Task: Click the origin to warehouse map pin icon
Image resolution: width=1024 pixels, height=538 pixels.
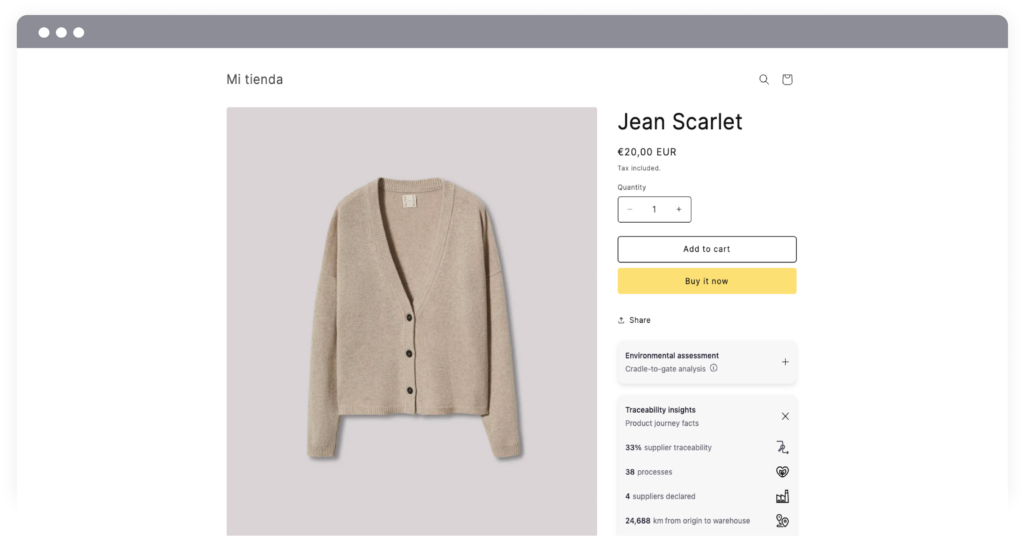Action: point(782,520)
